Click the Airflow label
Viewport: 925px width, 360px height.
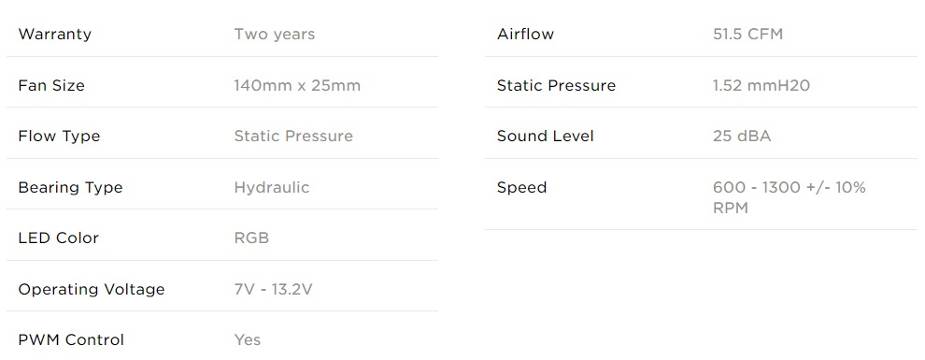pos(525,34)
